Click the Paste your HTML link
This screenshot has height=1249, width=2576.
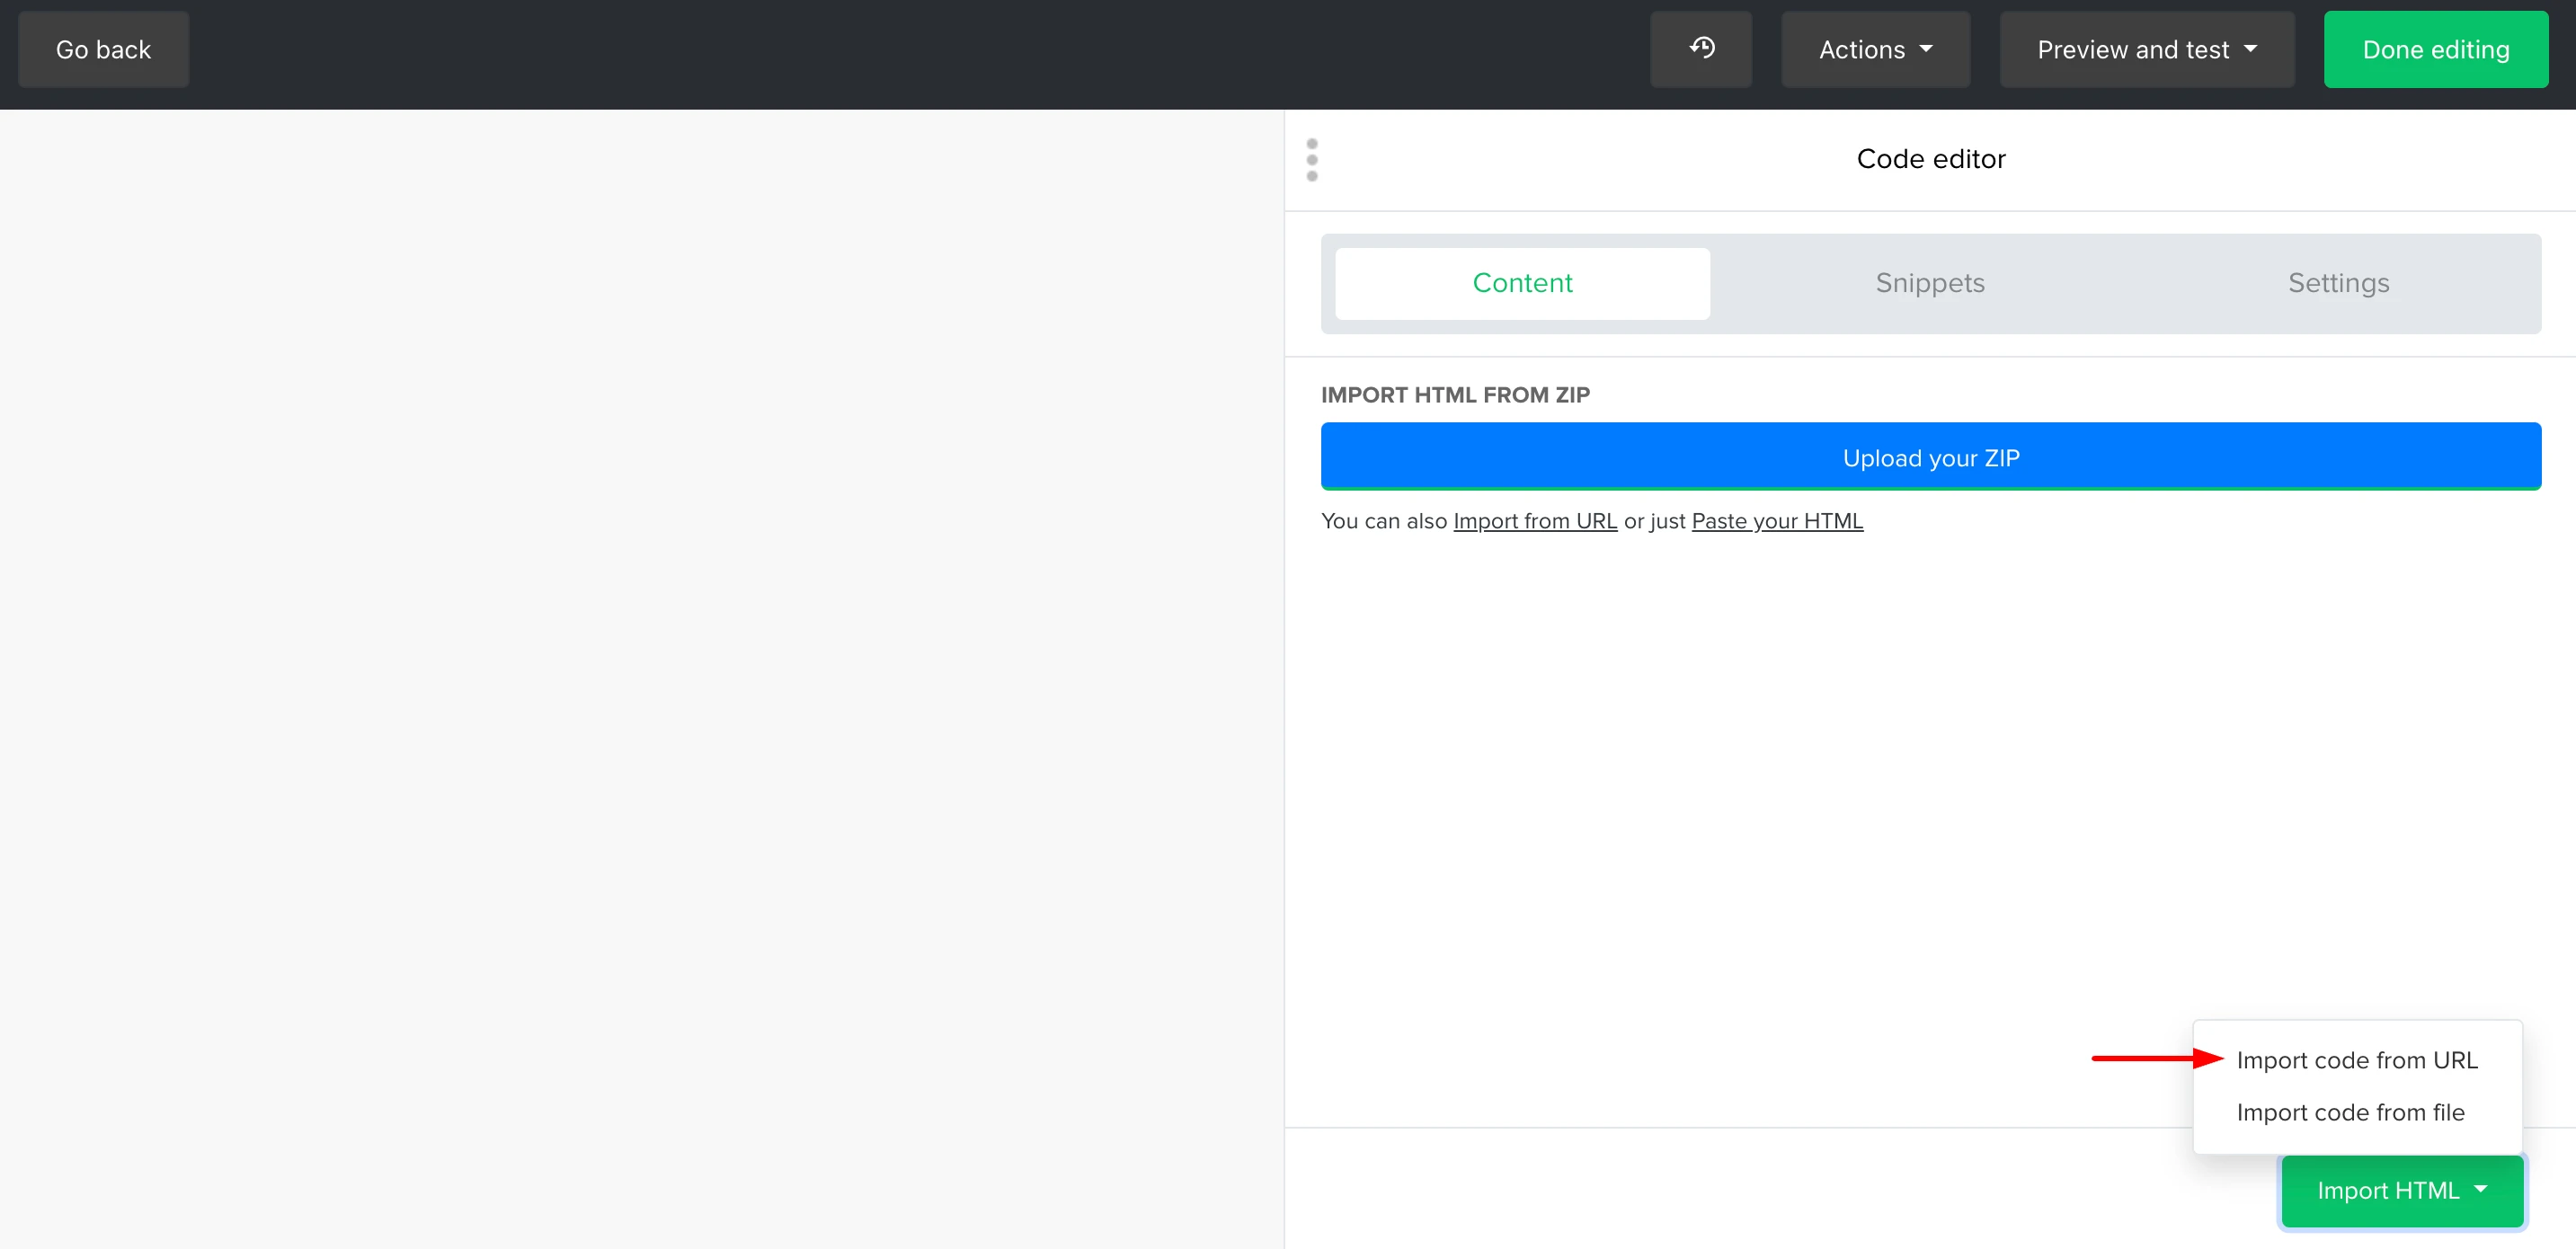pos(1776,521)
